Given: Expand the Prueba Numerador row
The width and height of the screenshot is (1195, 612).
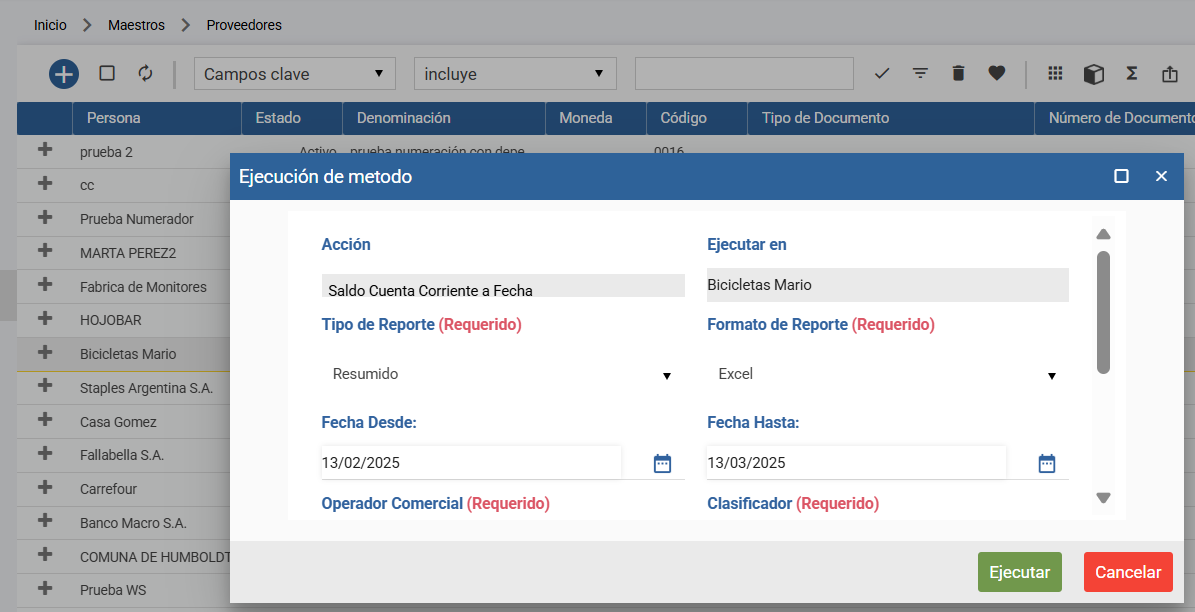Looking at the screenshot, I should [45, 217].
